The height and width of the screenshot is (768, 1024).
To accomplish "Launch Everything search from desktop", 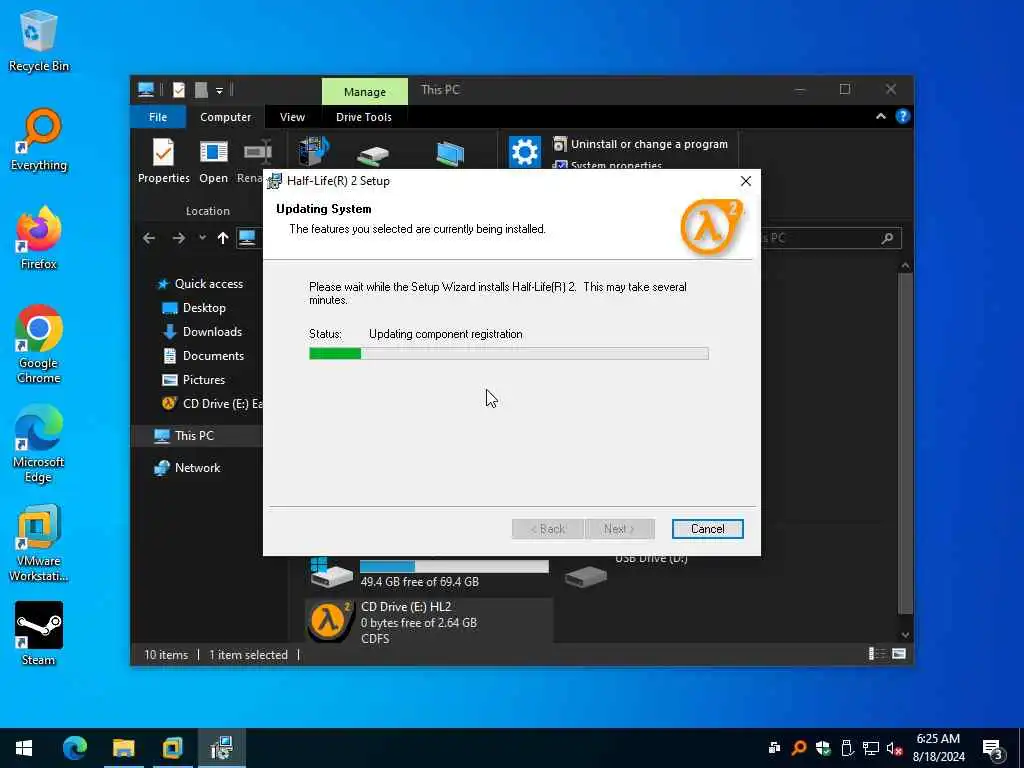I will point(39,140).
